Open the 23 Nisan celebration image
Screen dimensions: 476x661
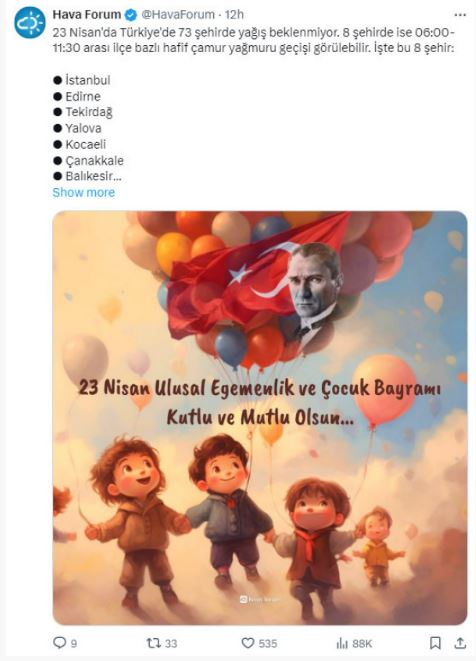(x=260, y=417)
